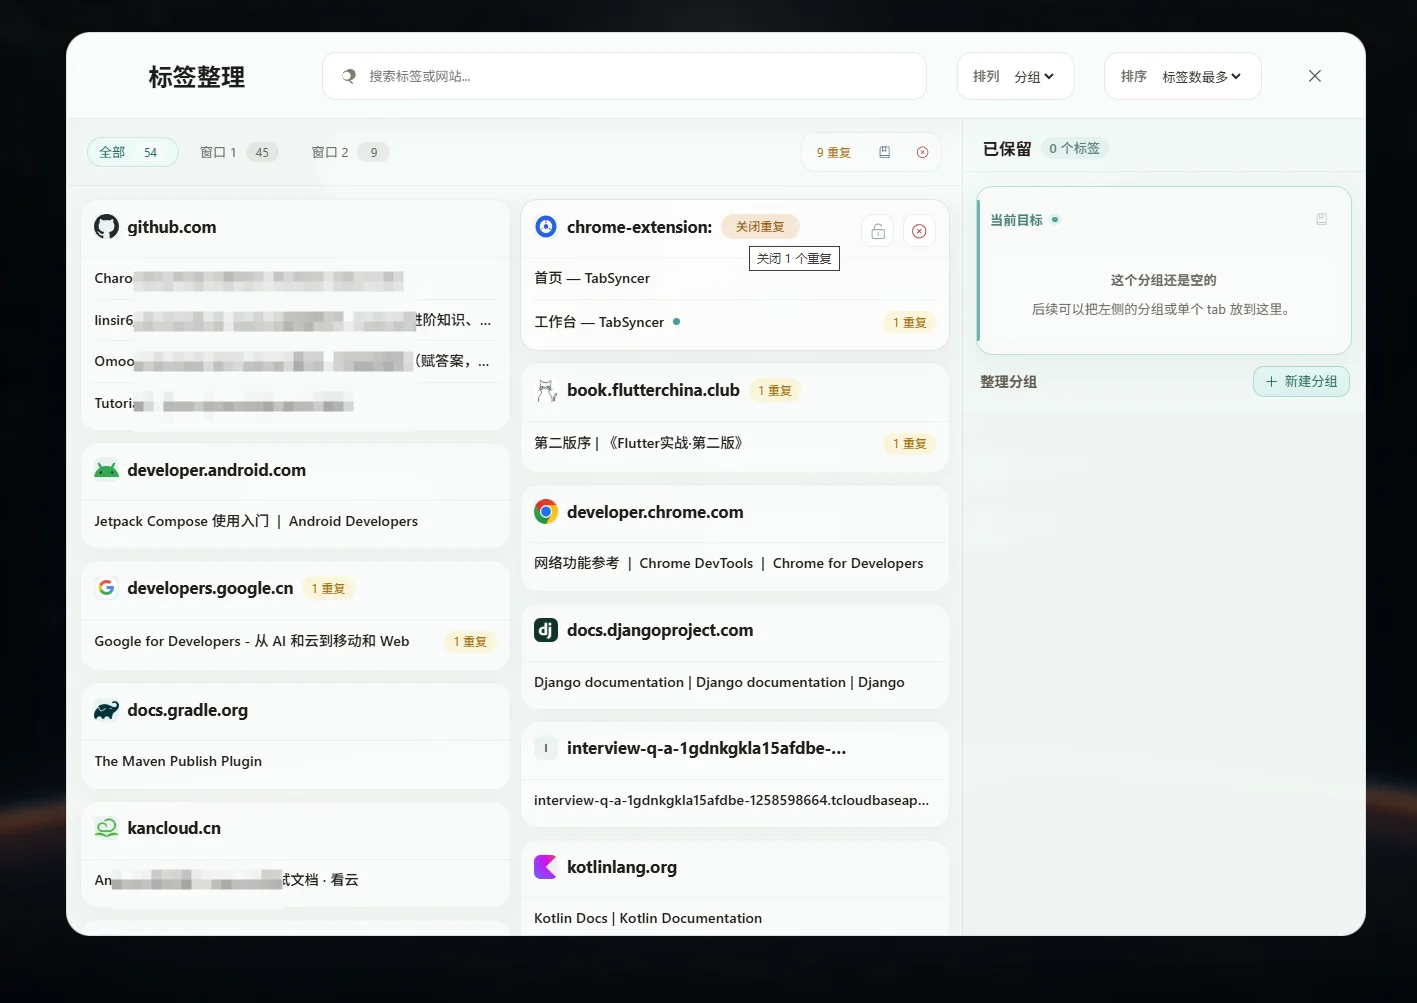Viewport: 1417px width, 1003px height.
Task: Select the 当前目标 group title
Action: point(1016,220)
